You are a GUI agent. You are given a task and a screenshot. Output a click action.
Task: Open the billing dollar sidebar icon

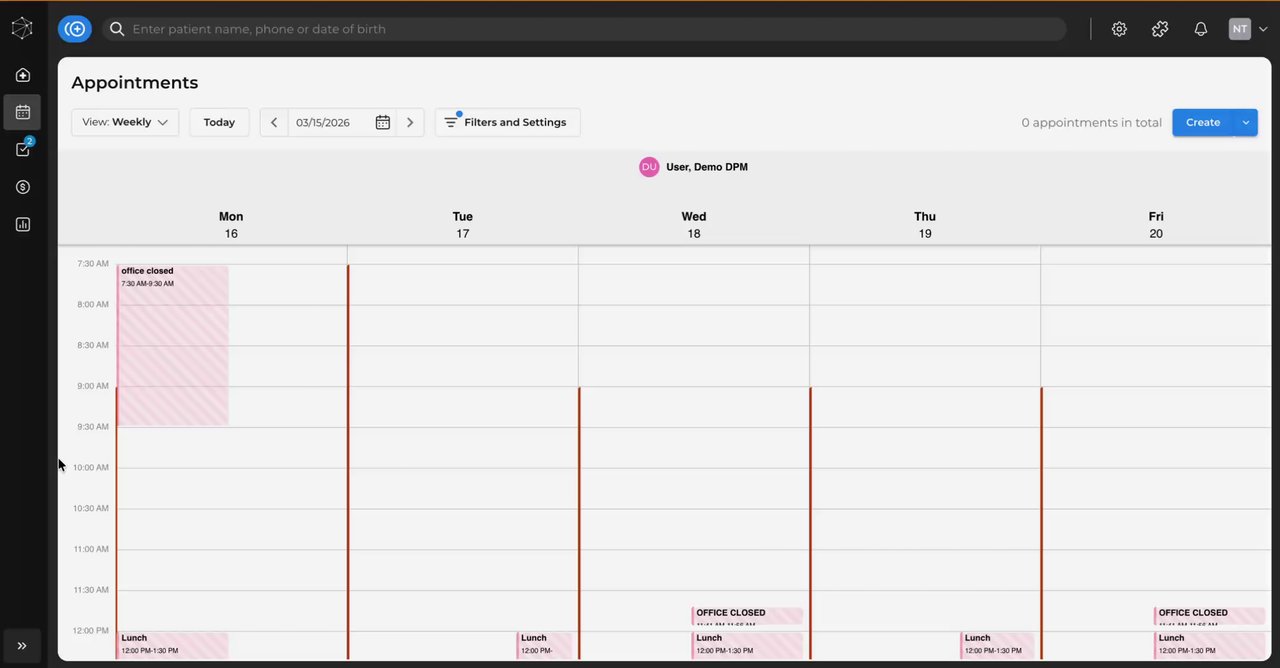(x=22, y=187)
